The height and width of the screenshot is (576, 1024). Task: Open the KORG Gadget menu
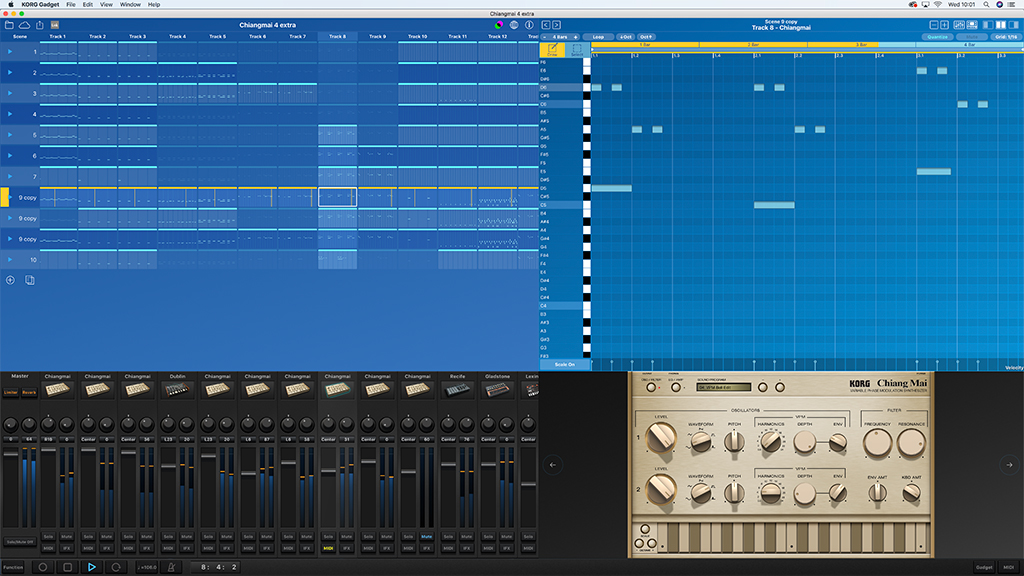(x=40, y=5)
